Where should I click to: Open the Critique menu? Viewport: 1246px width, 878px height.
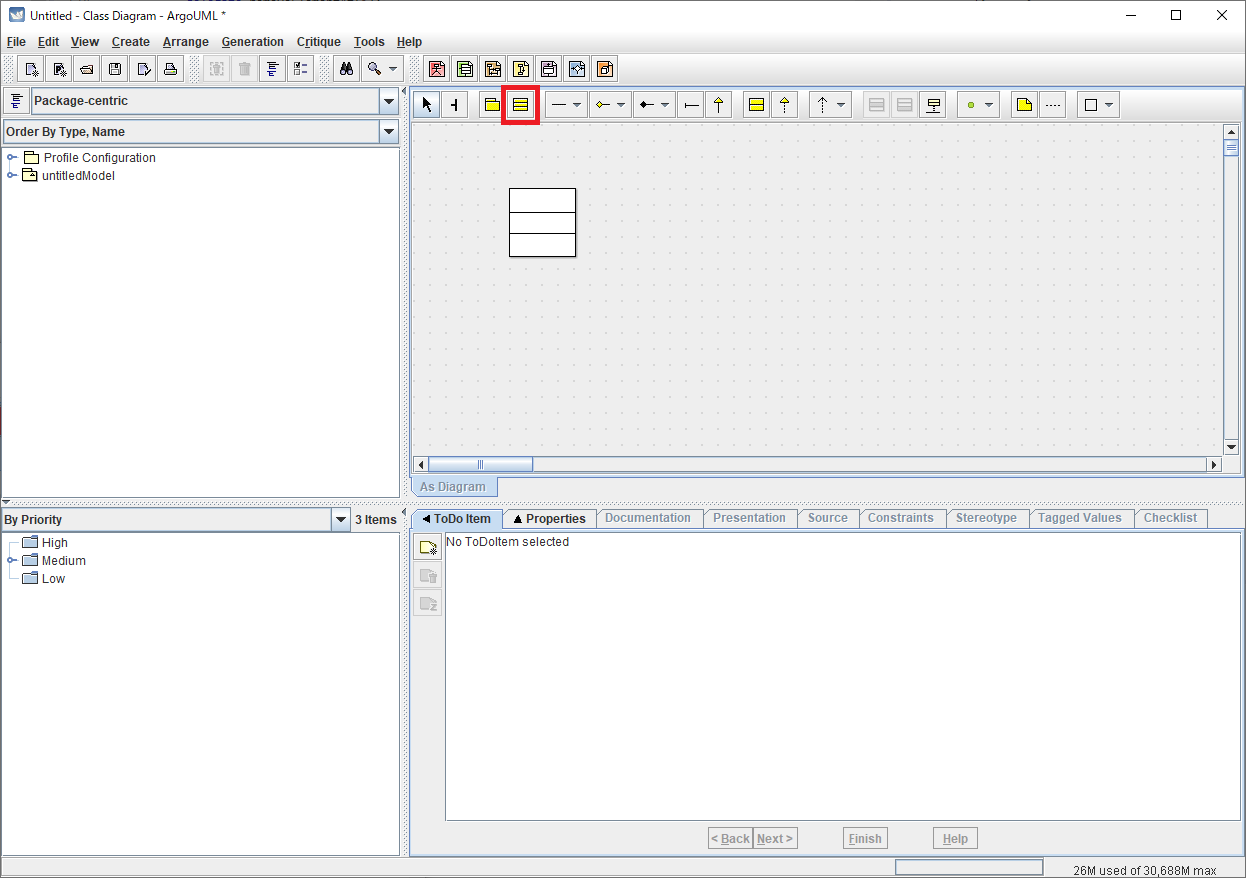coord(318,42)
